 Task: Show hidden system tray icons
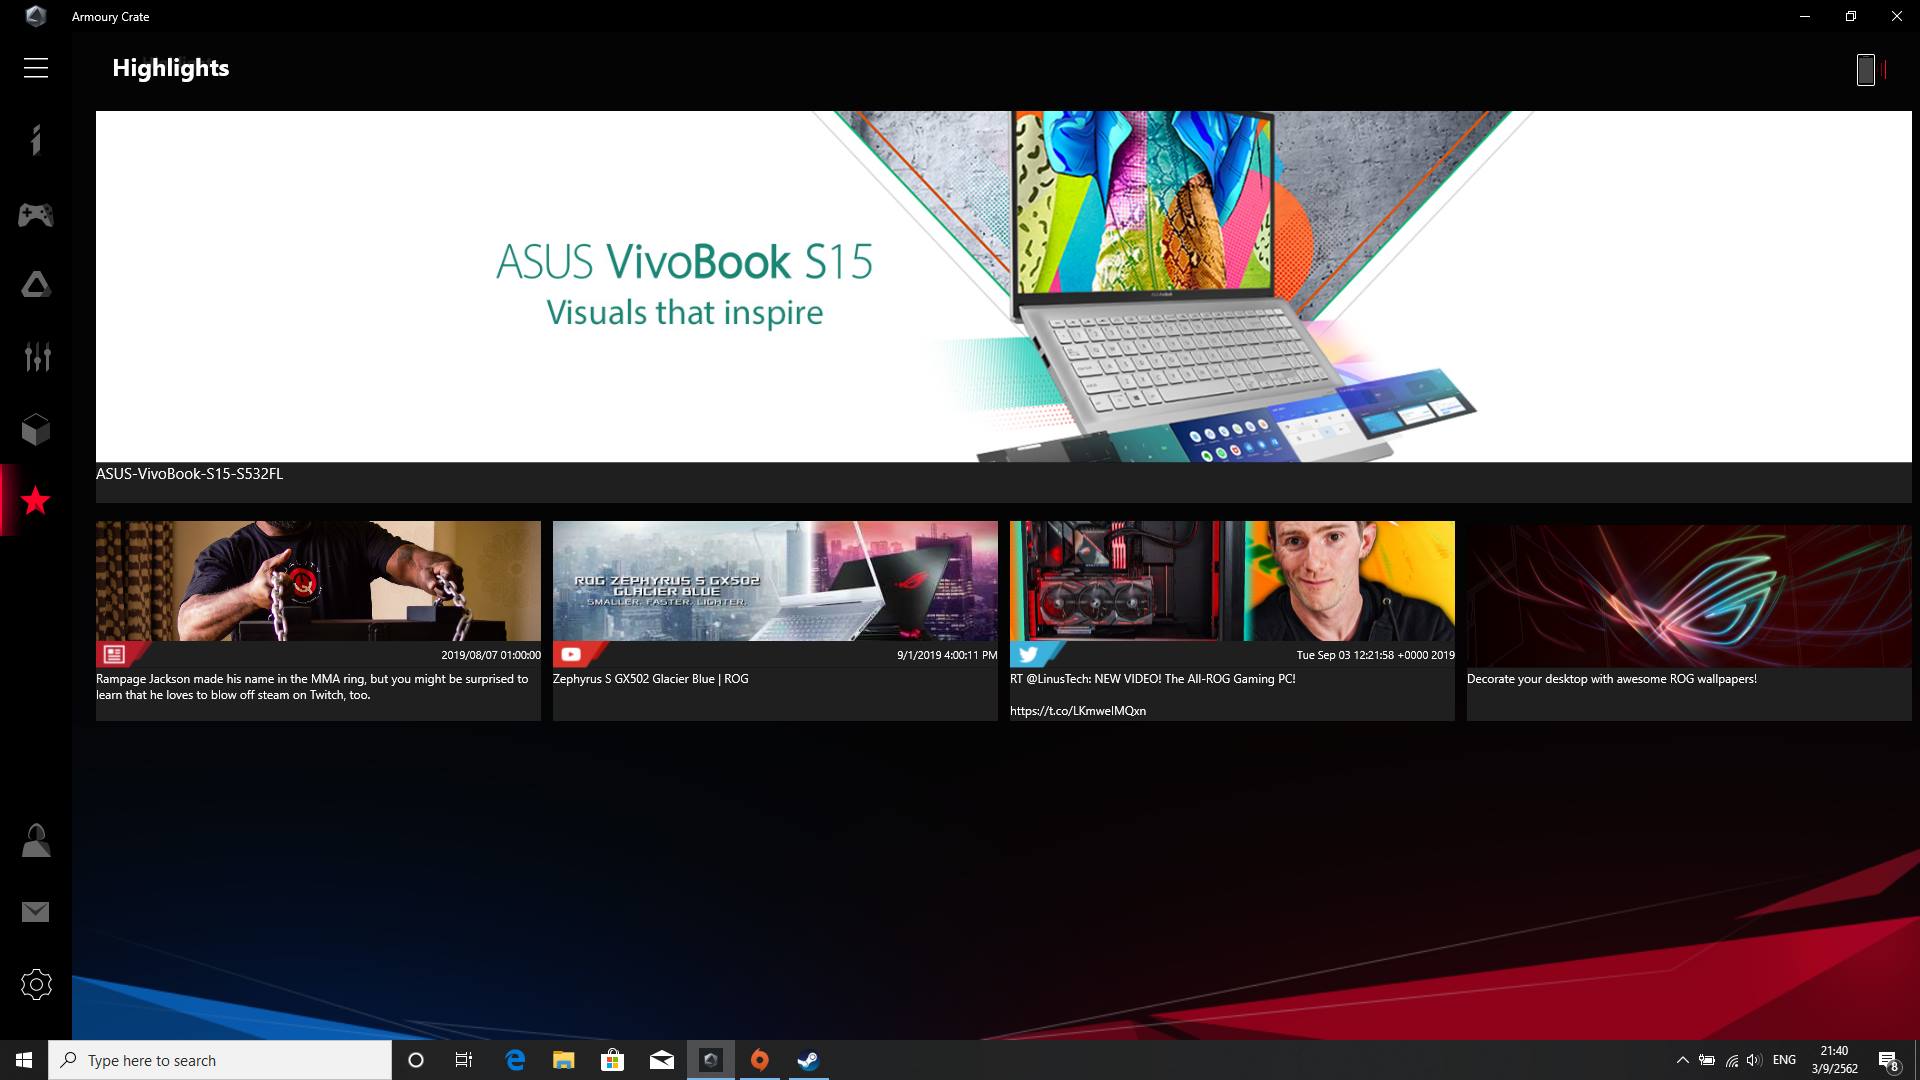pyautogui.click(x=1682, y=1060)
